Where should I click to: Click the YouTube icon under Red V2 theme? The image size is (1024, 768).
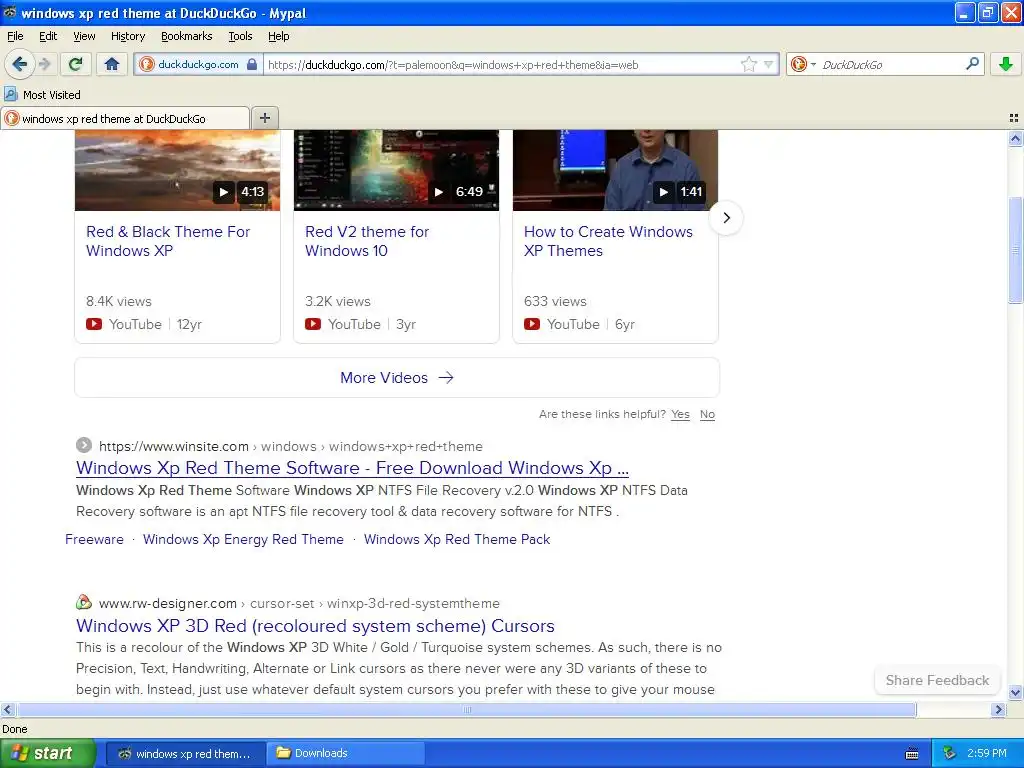pos(313,324)
